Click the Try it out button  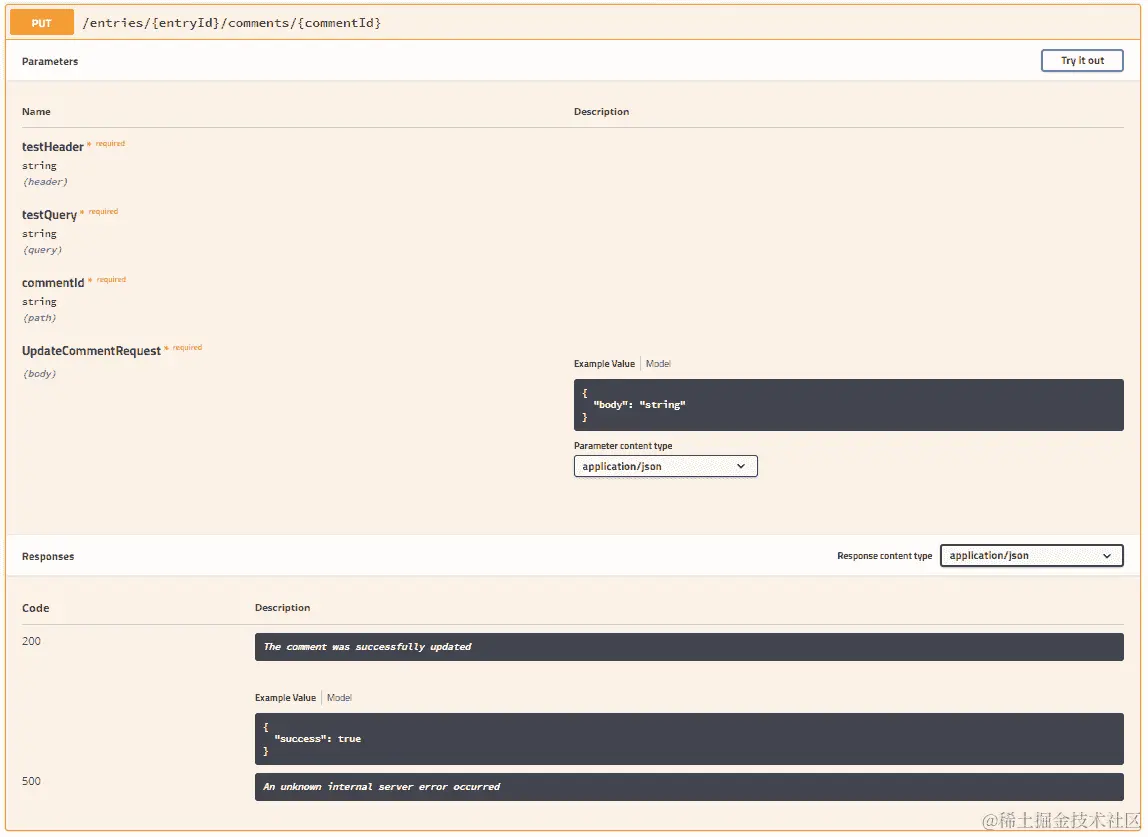(x=1081, y=60)
